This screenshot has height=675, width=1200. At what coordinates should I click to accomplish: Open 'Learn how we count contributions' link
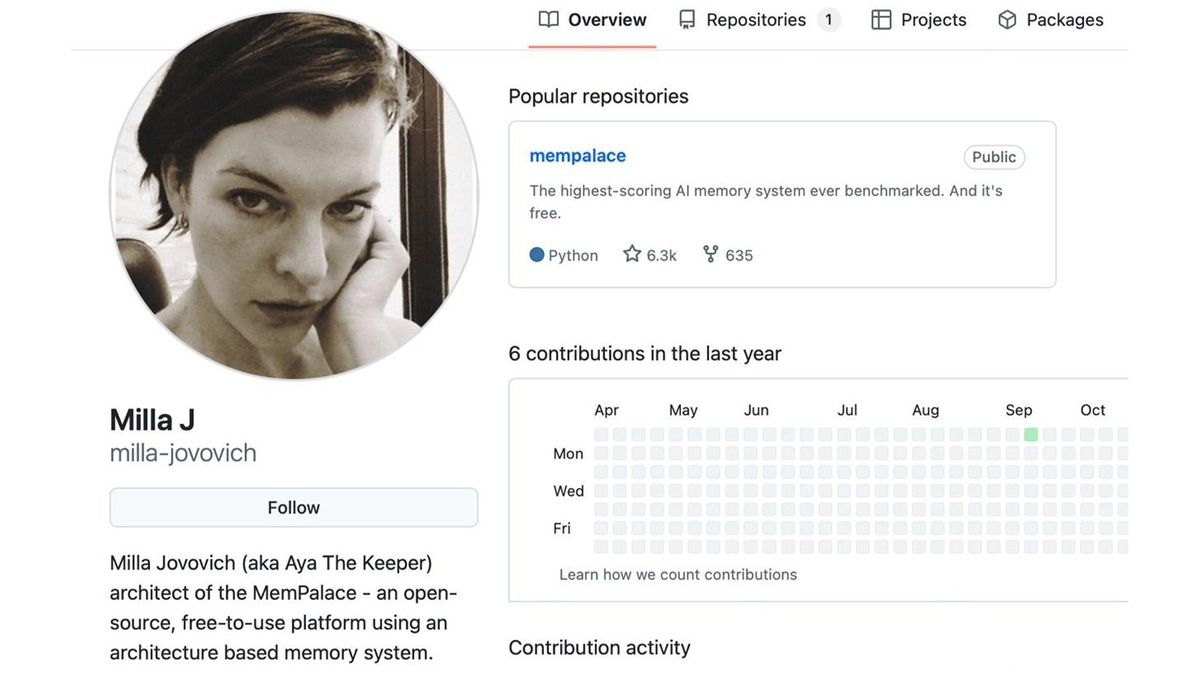(677, 574)
